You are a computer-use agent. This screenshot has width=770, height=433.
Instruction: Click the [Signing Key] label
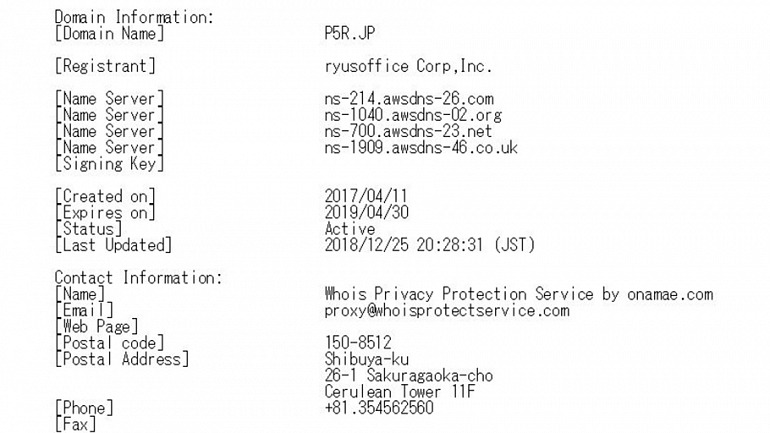pos(109,163)
